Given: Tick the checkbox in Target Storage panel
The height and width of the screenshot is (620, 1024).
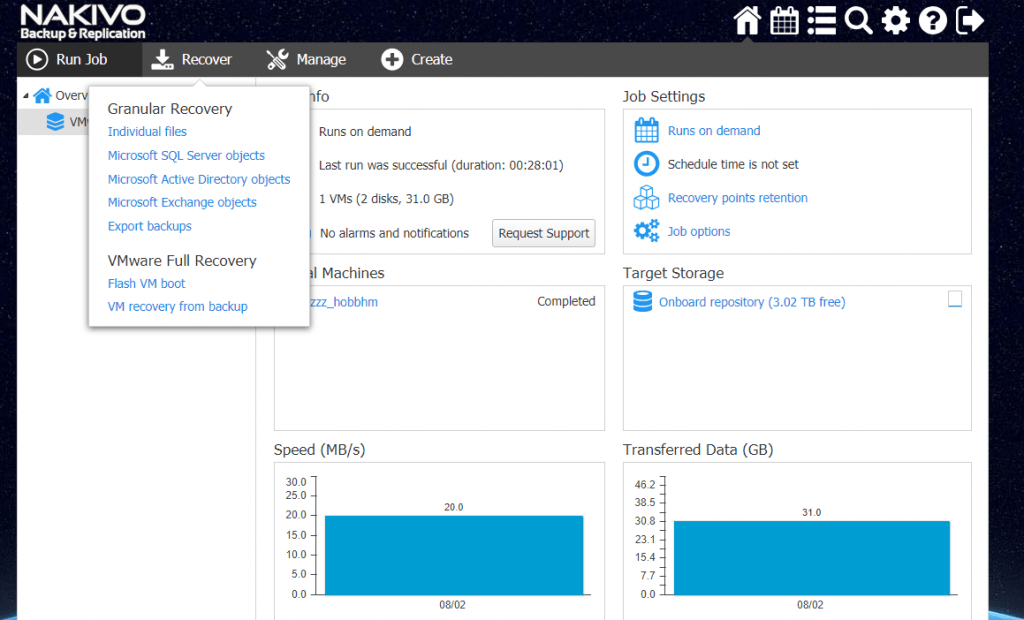Looking at the screenshot, I should click(x=955, y=299).
